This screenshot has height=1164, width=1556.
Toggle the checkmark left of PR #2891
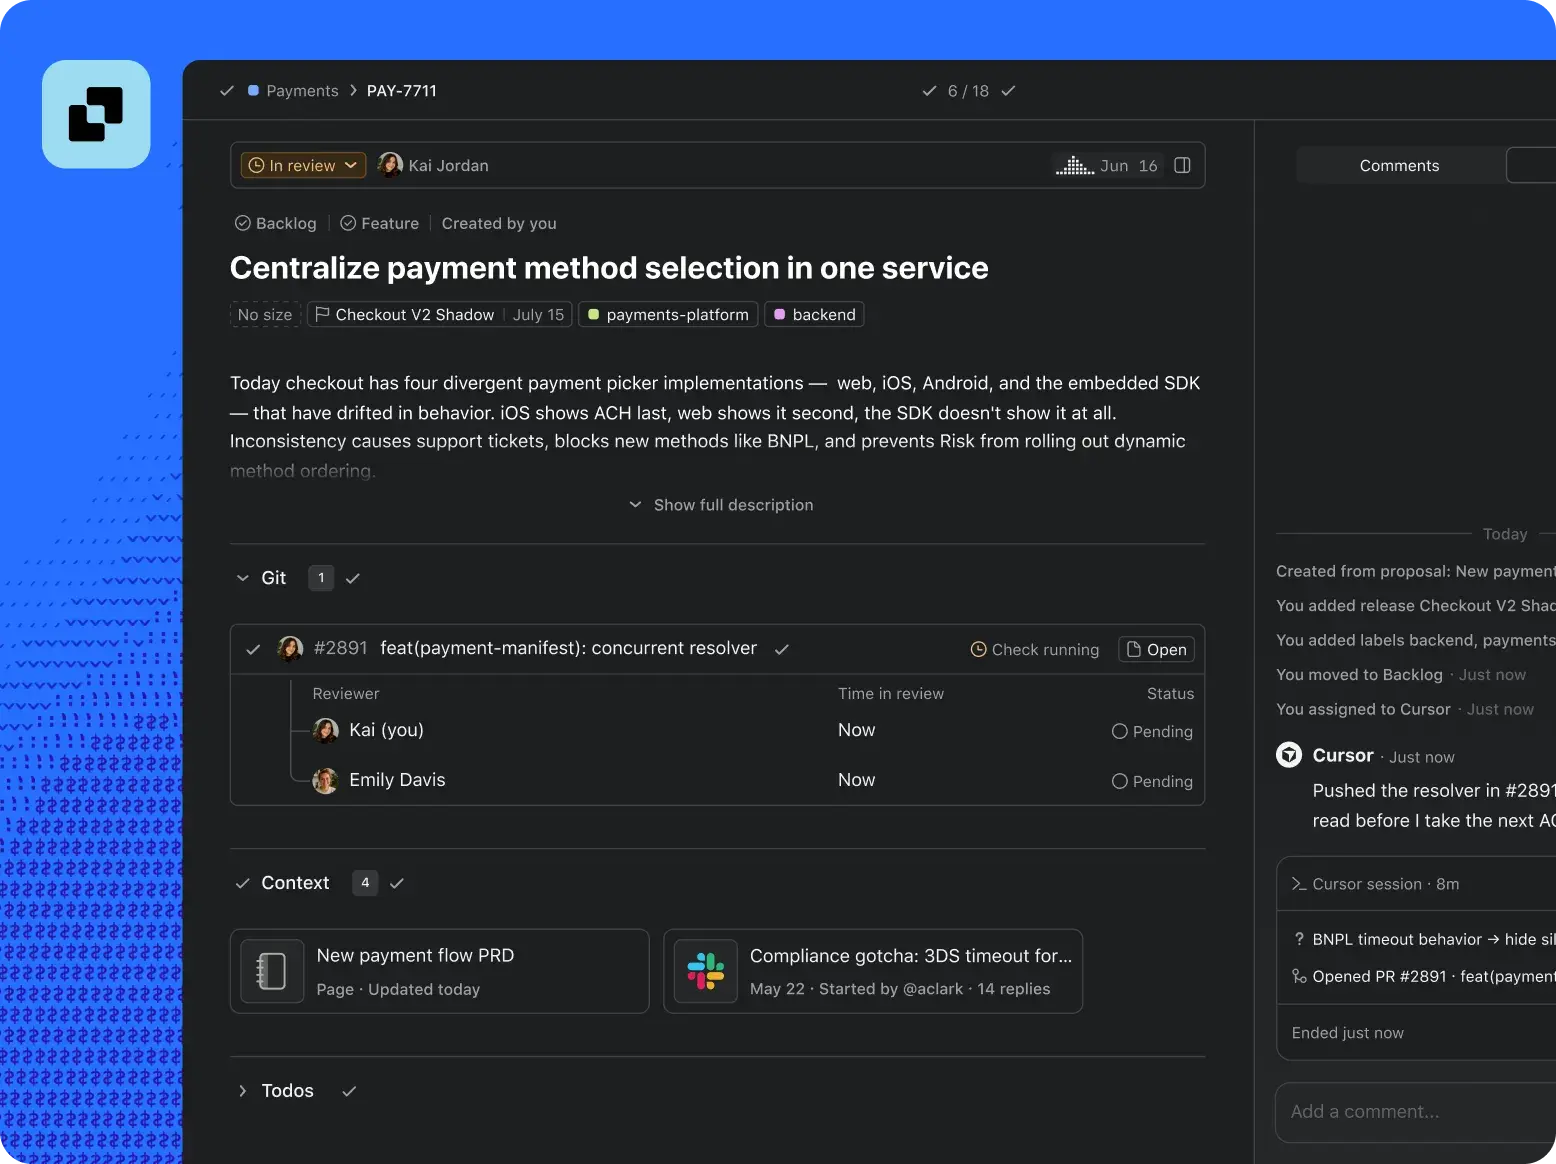[x=253, y=649]
